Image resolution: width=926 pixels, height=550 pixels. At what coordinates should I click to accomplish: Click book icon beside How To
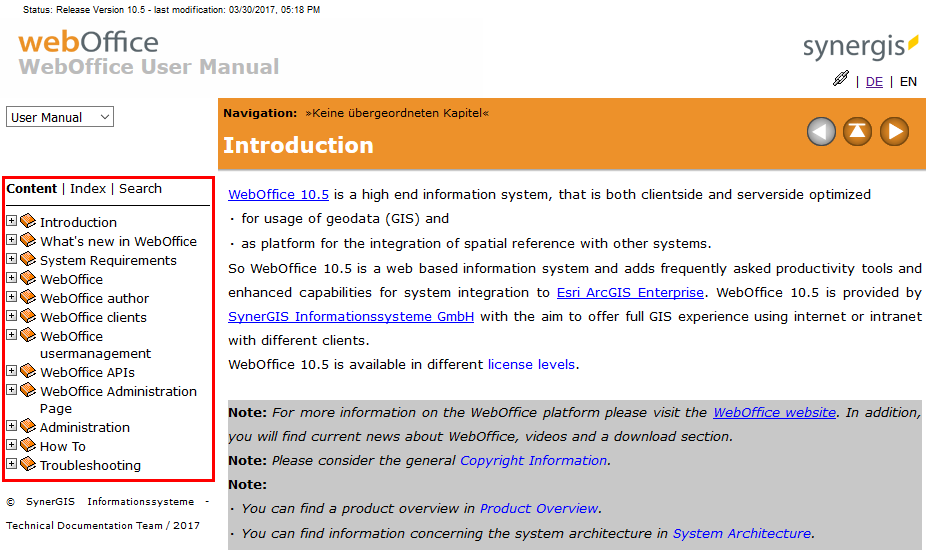coord(28,445)
